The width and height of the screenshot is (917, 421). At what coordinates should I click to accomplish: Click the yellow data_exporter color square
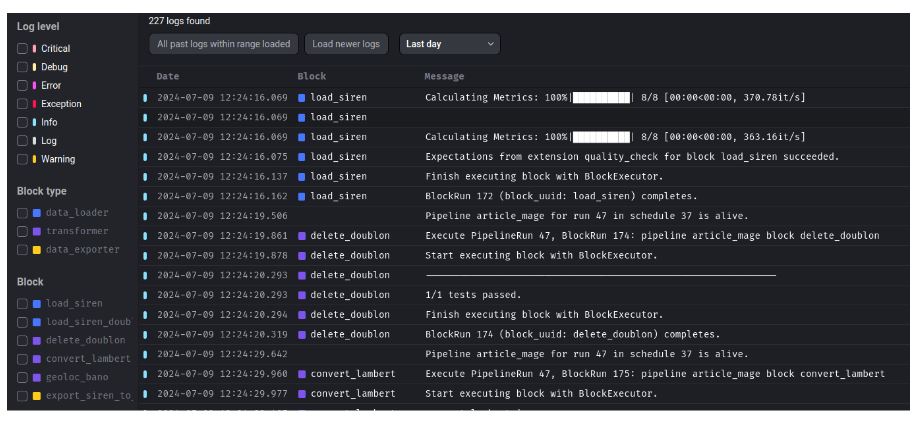pos(37,250)
